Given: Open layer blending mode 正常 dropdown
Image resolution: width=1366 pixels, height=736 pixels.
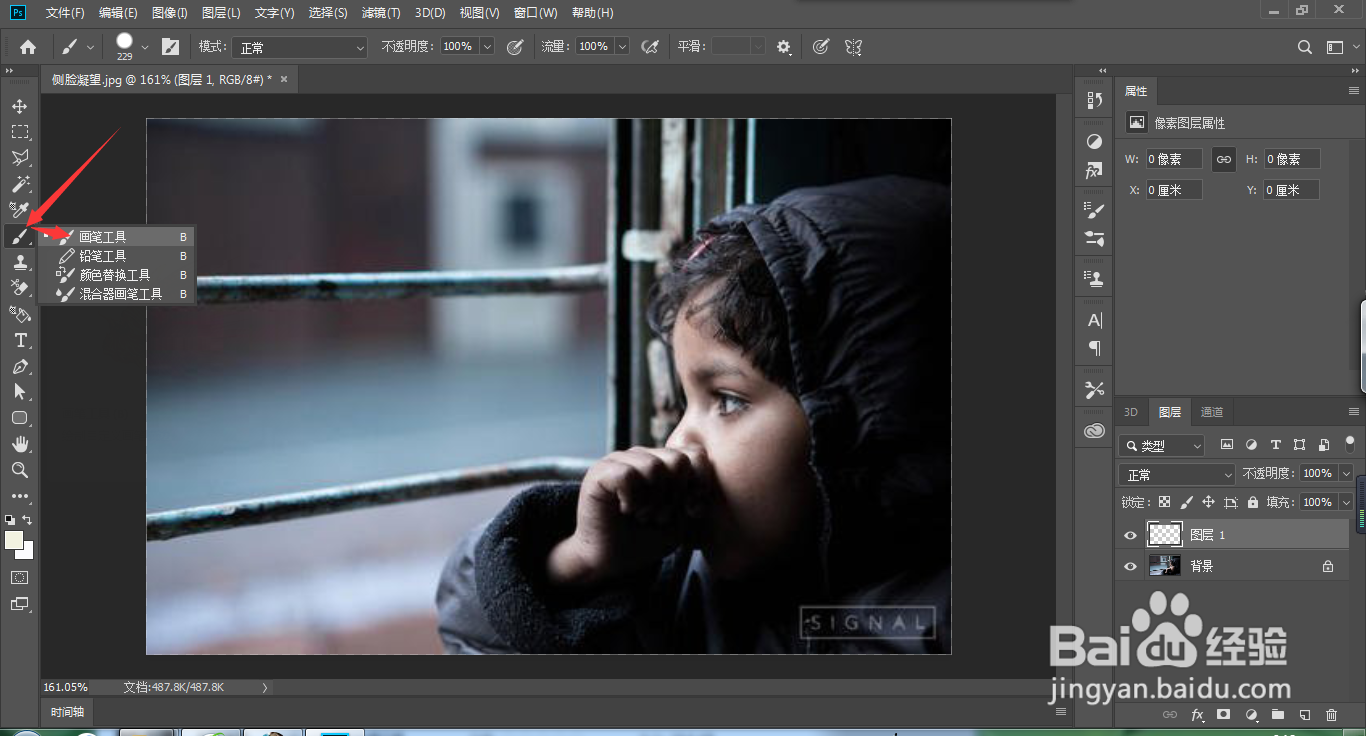Looking at the screenshot, I should click(x=1178, y=474).
